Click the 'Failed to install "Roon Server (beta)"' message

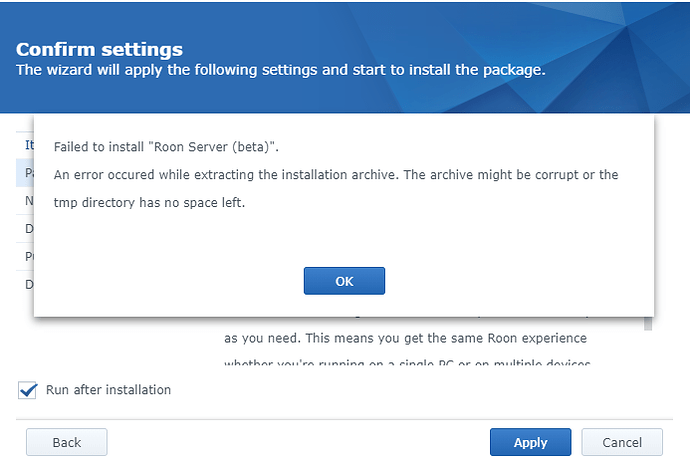pyautogui.click(x=166, y=147)
